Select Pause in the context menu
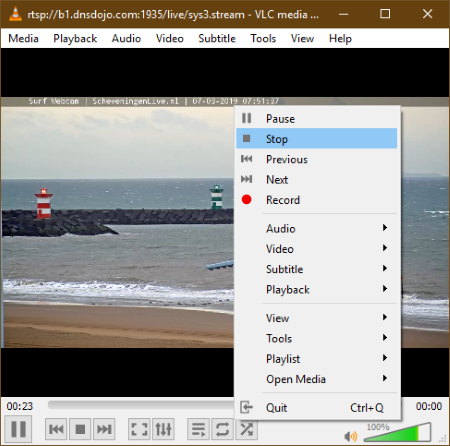Image resolution: width=450 pixels, height=446 pixels. (317, 119)
